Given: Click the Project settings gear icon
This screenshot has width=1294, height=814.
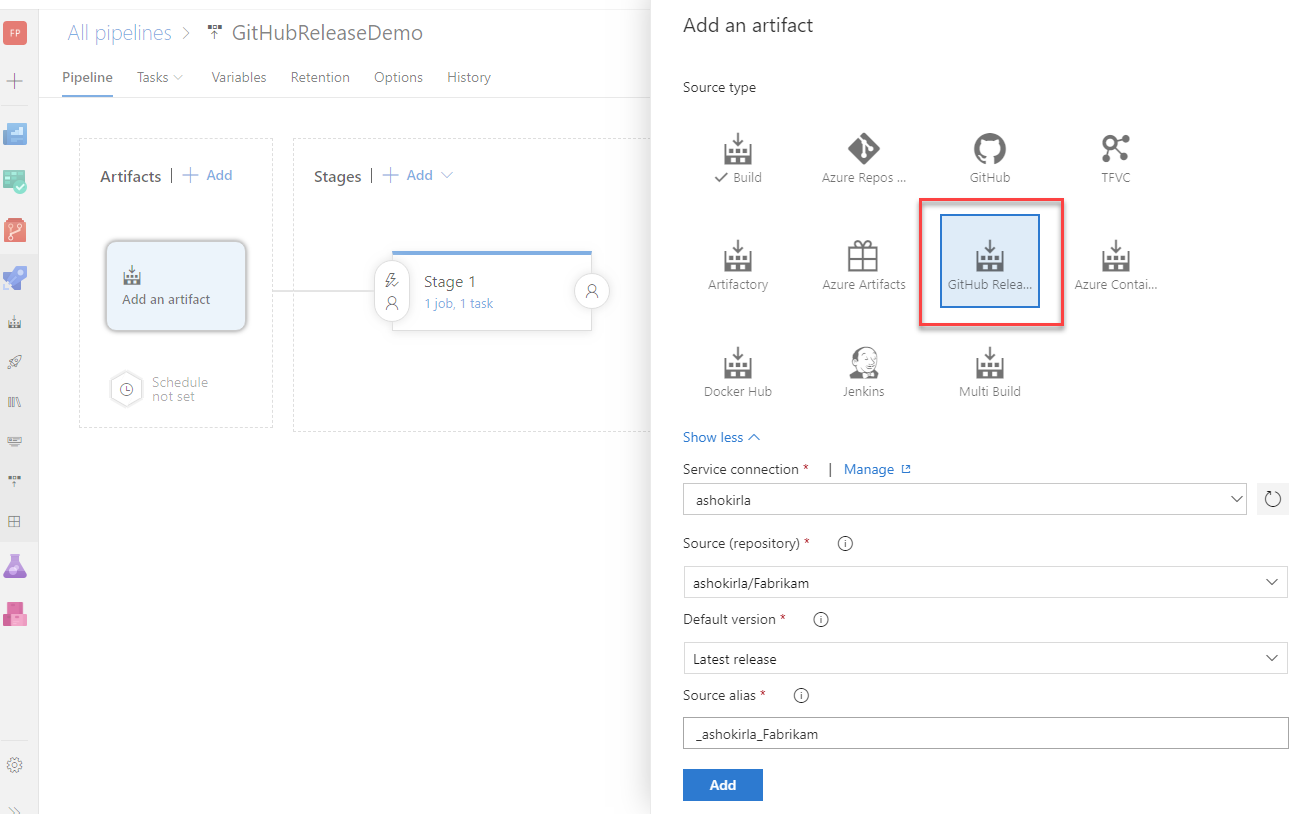Looking at the screenshot, I should 15,764.
